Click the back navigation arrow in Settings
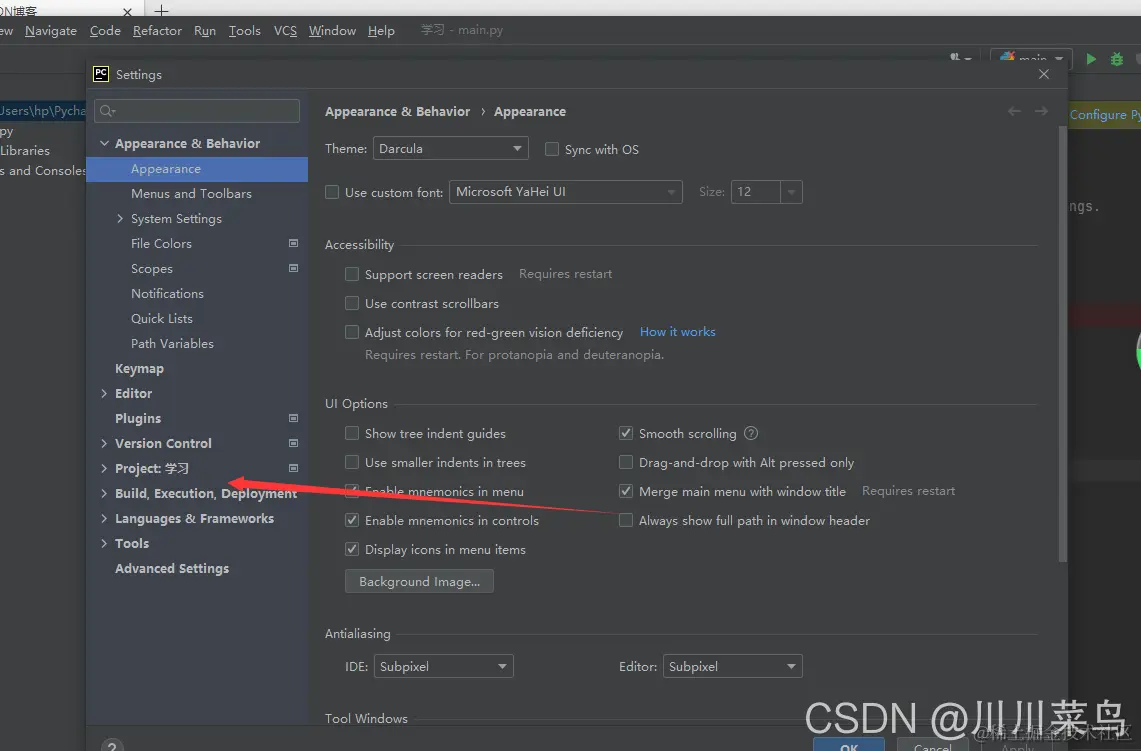Image resolution: width=1141 pixels, height=751 pixels. (x=1014, y=111)
